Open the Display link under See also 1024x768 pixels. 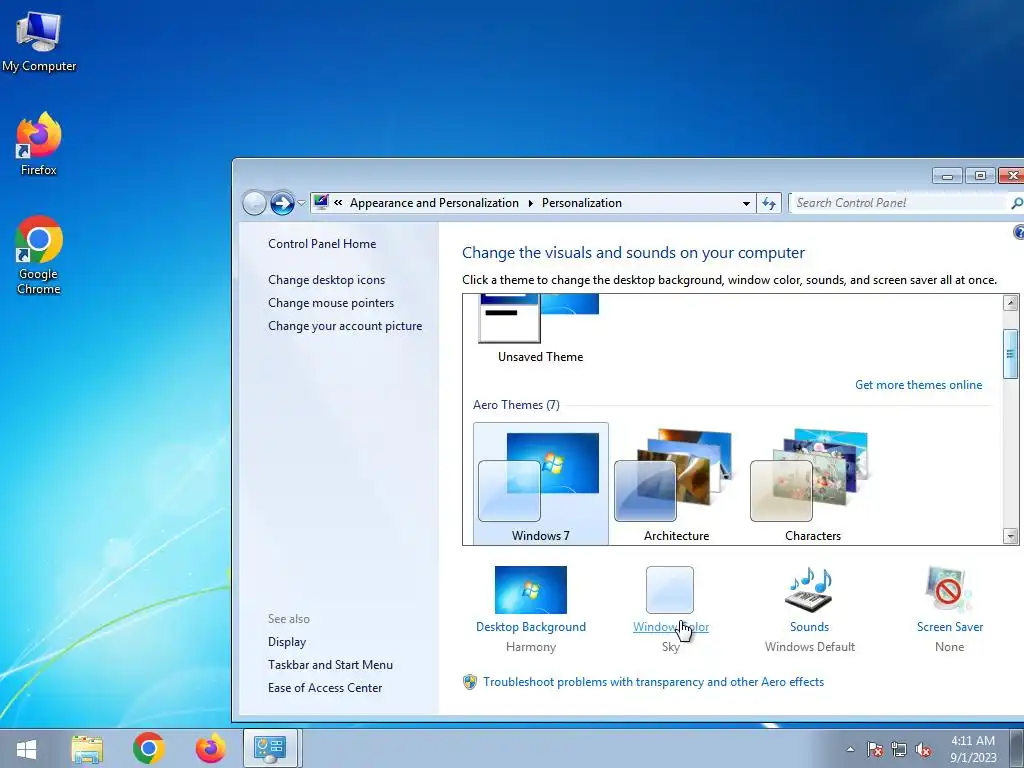287,642
